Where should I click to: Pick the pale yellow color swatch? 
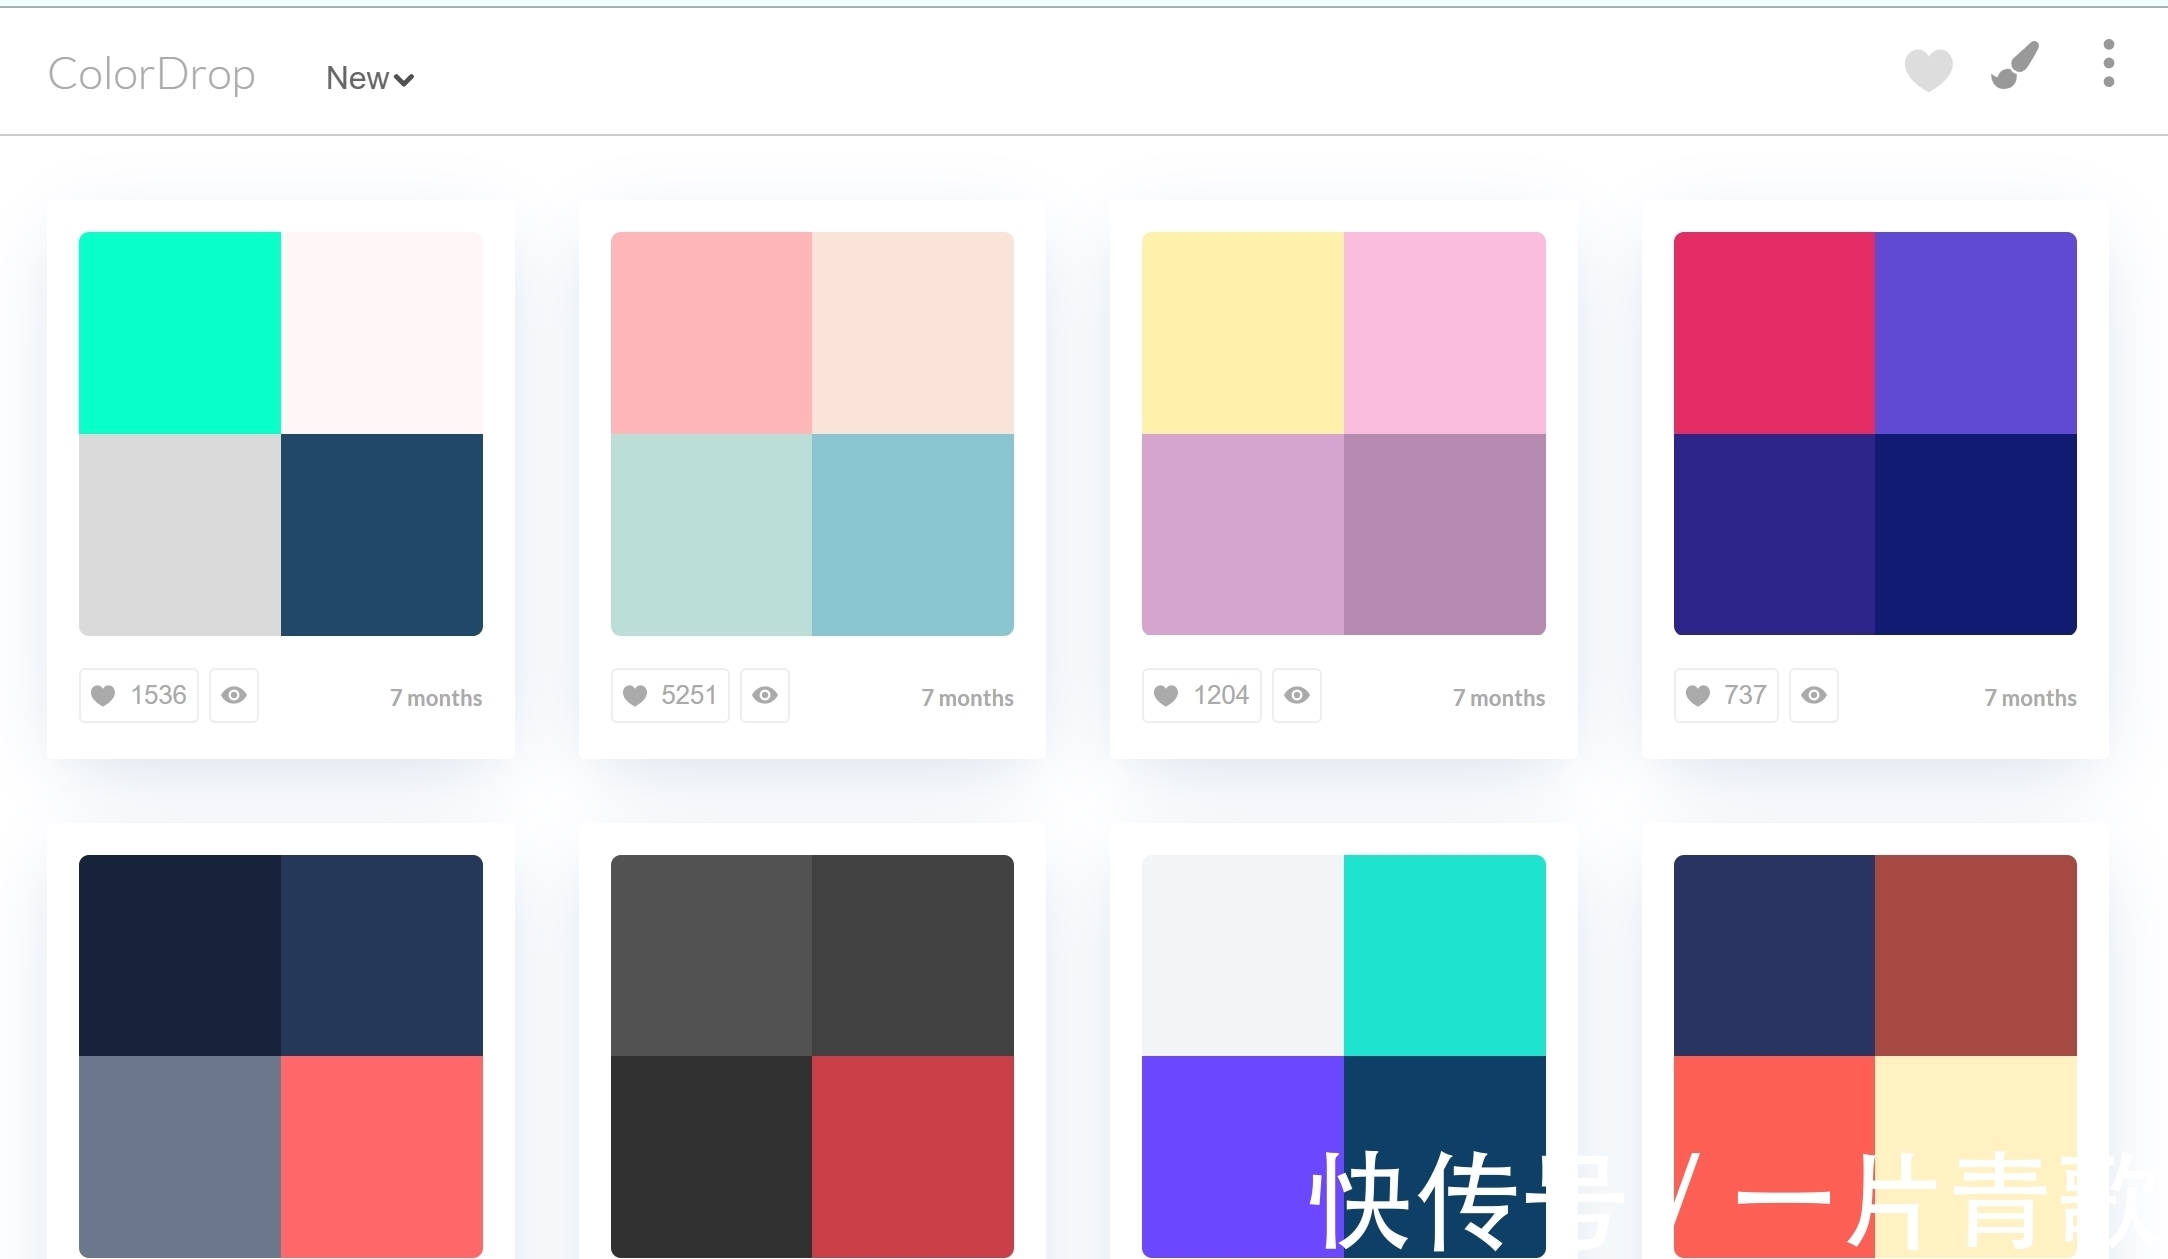[1243, 332]
